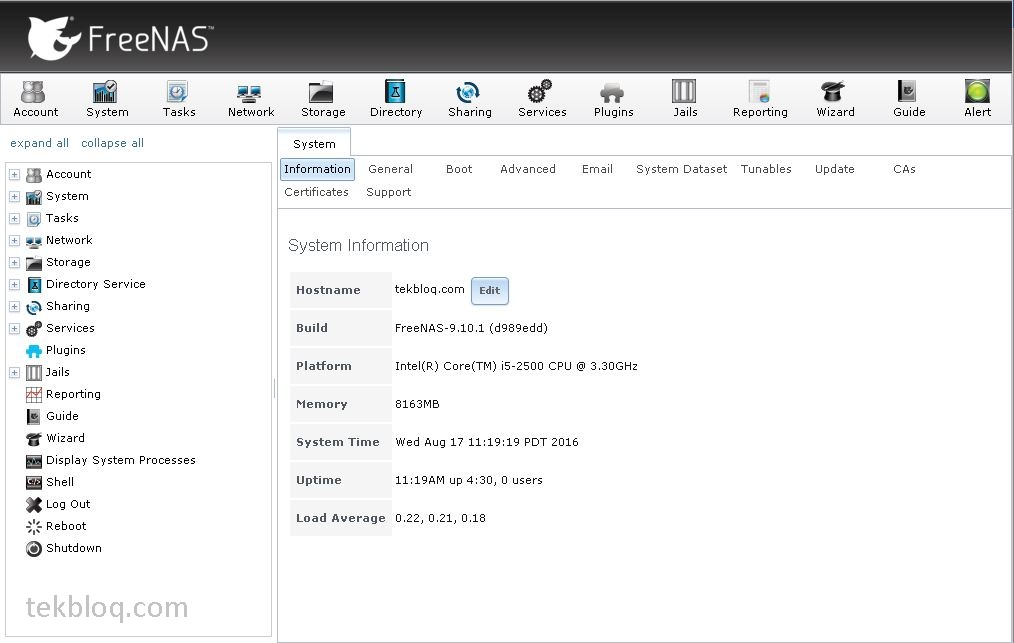Viewport: 1014px width, 643px height.
Task: Expand the Tasks tree node
Action: (14, 219)
